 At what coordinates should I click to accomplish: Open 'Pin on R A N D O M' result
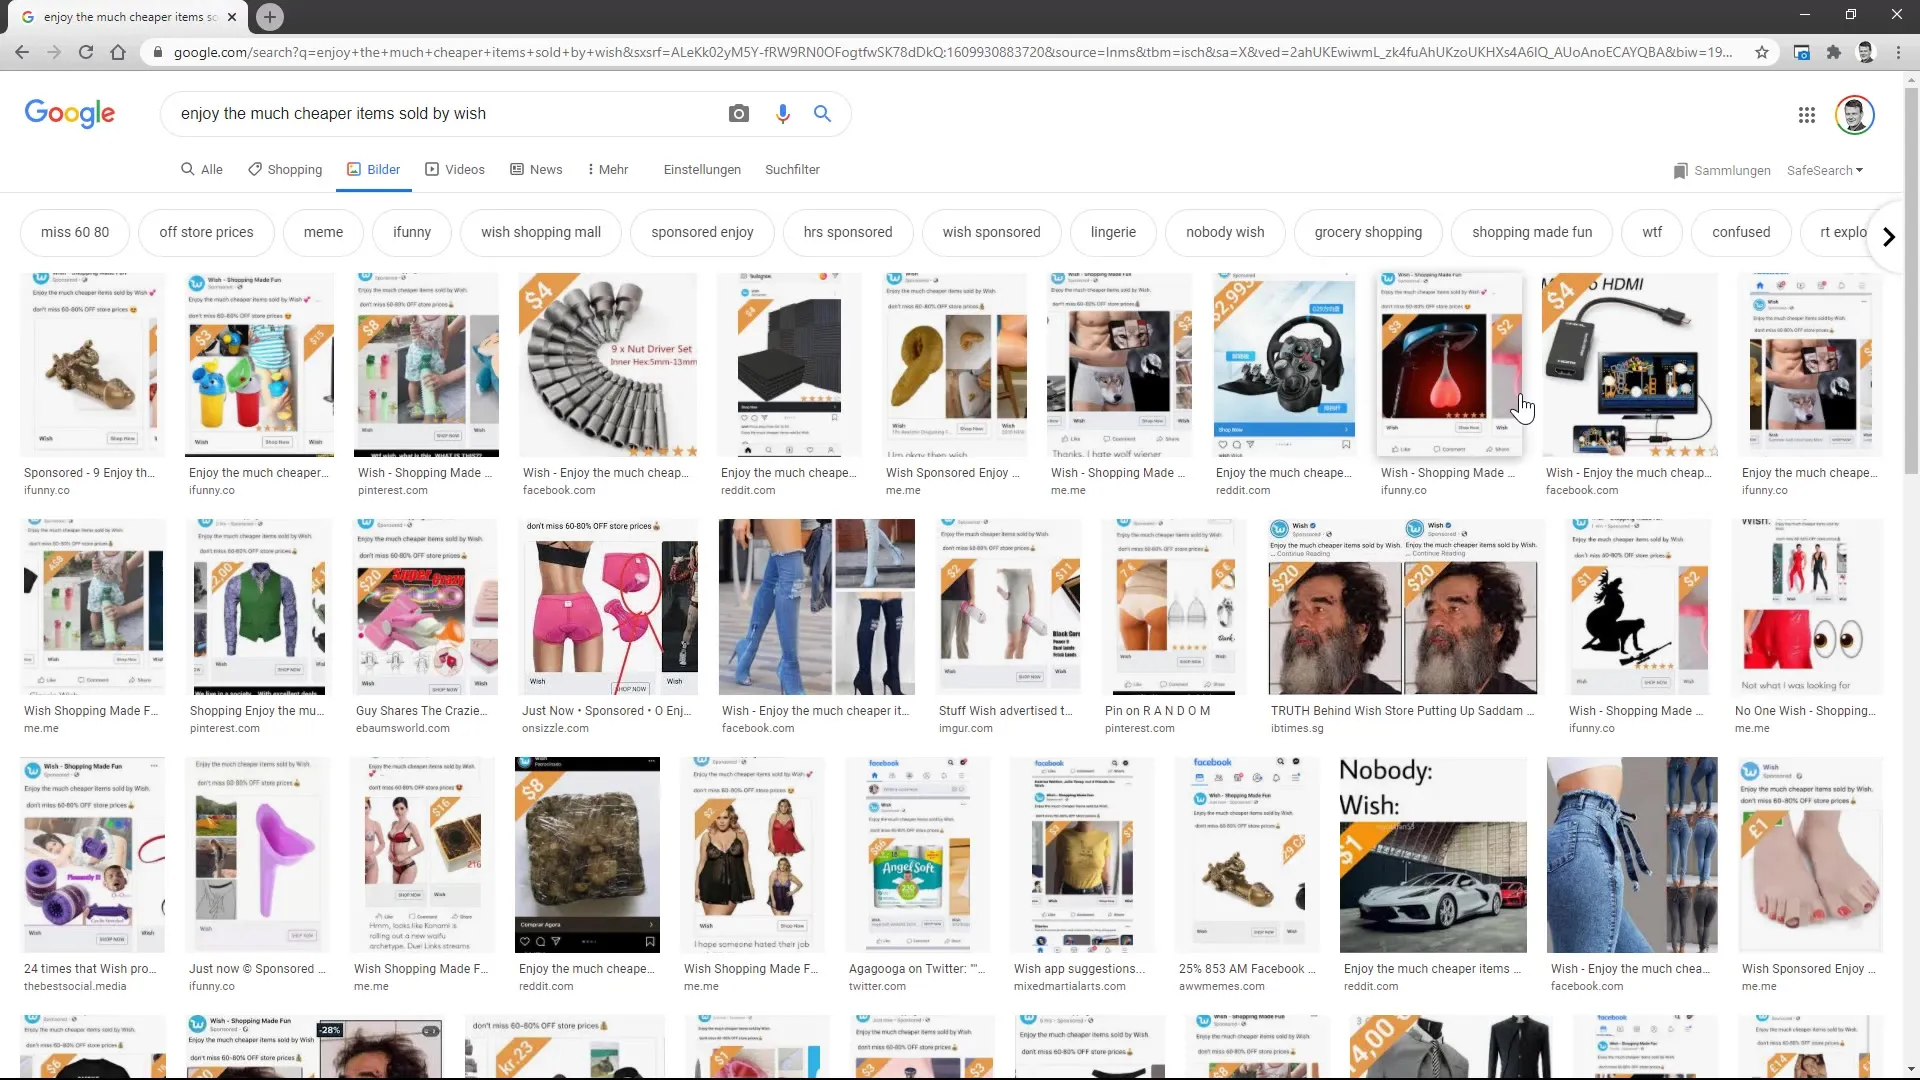coord(1157,711)
